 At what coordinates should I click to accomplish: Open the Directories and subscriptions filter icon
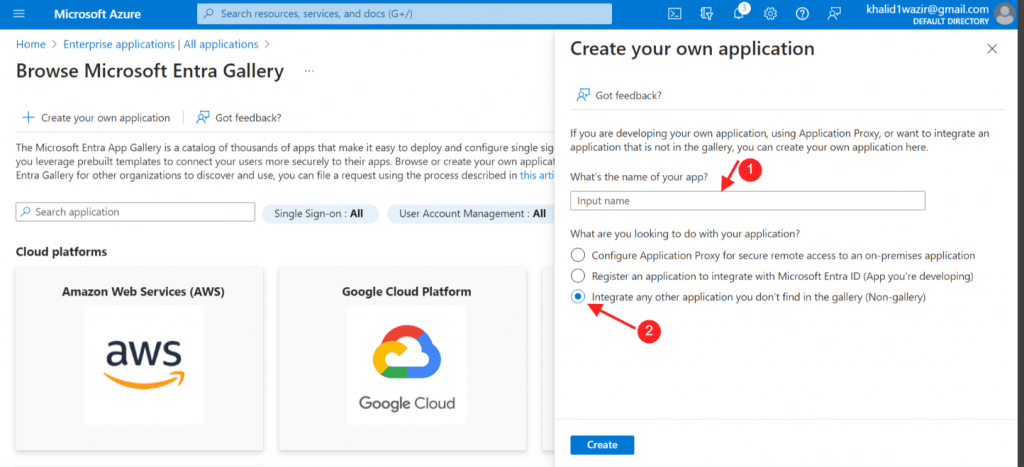click(707, 14)
